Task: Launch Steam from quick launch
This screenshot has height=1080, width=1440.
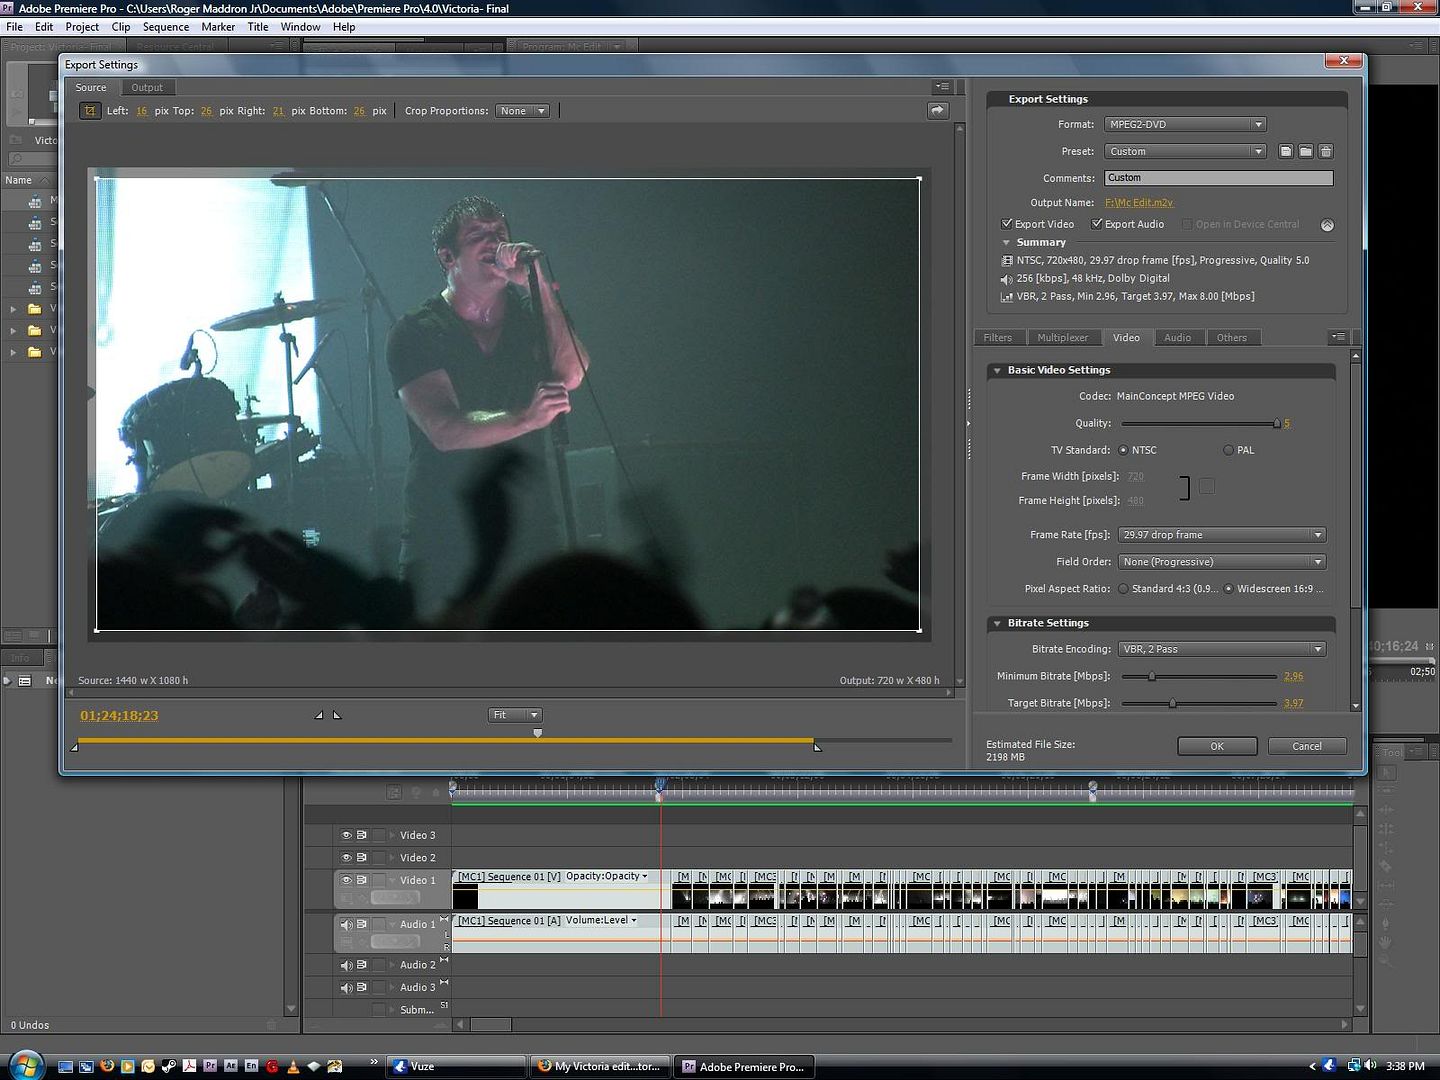Action: click(169, 1066)
